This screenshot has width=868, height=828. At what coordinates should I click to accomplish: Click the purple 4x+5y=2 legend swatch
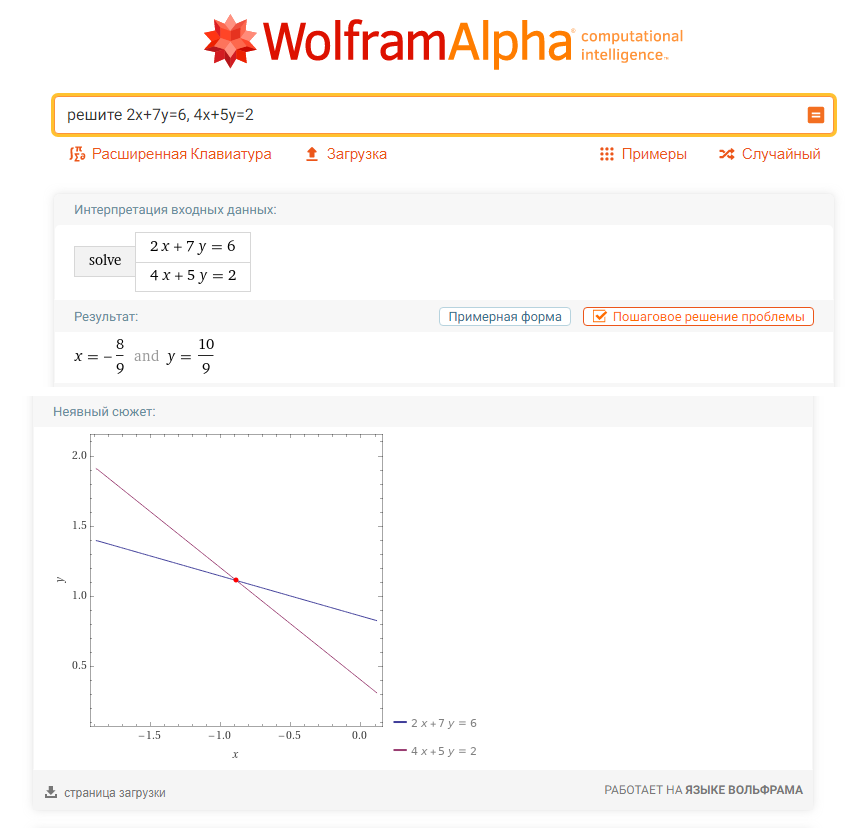pyautogui.click(x=400, y=750)
